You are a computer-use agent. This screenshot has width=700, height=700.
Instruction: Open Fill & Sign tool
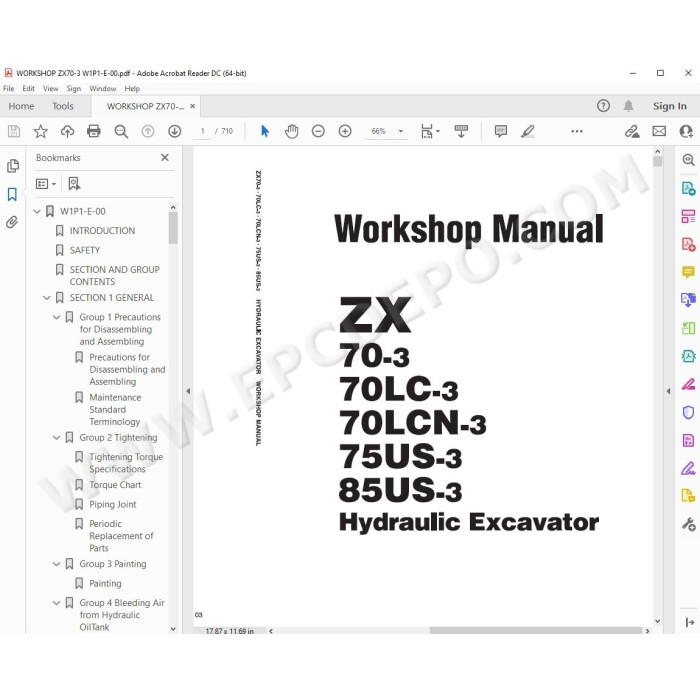688,468
